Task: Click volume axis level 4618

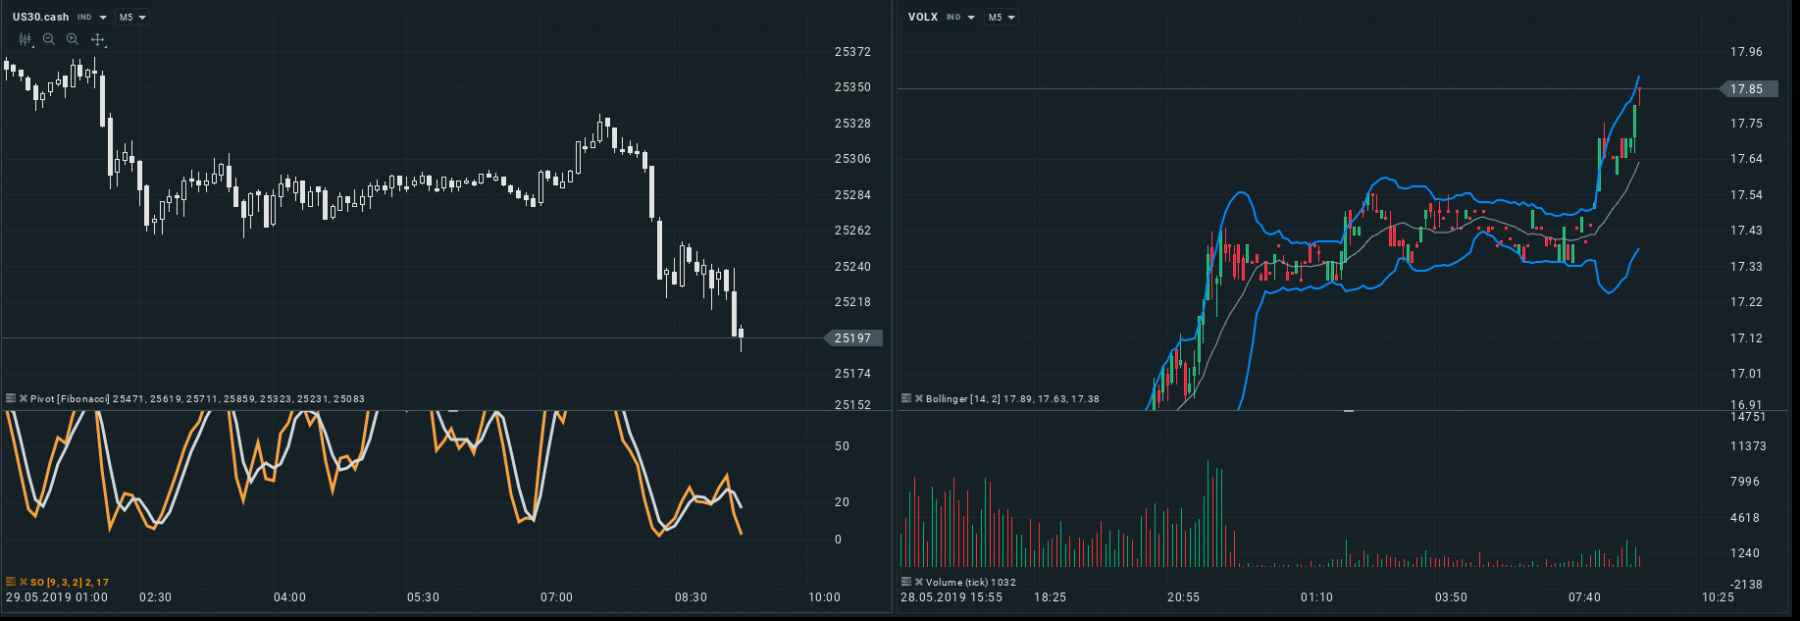Action: pos(1745,518)
